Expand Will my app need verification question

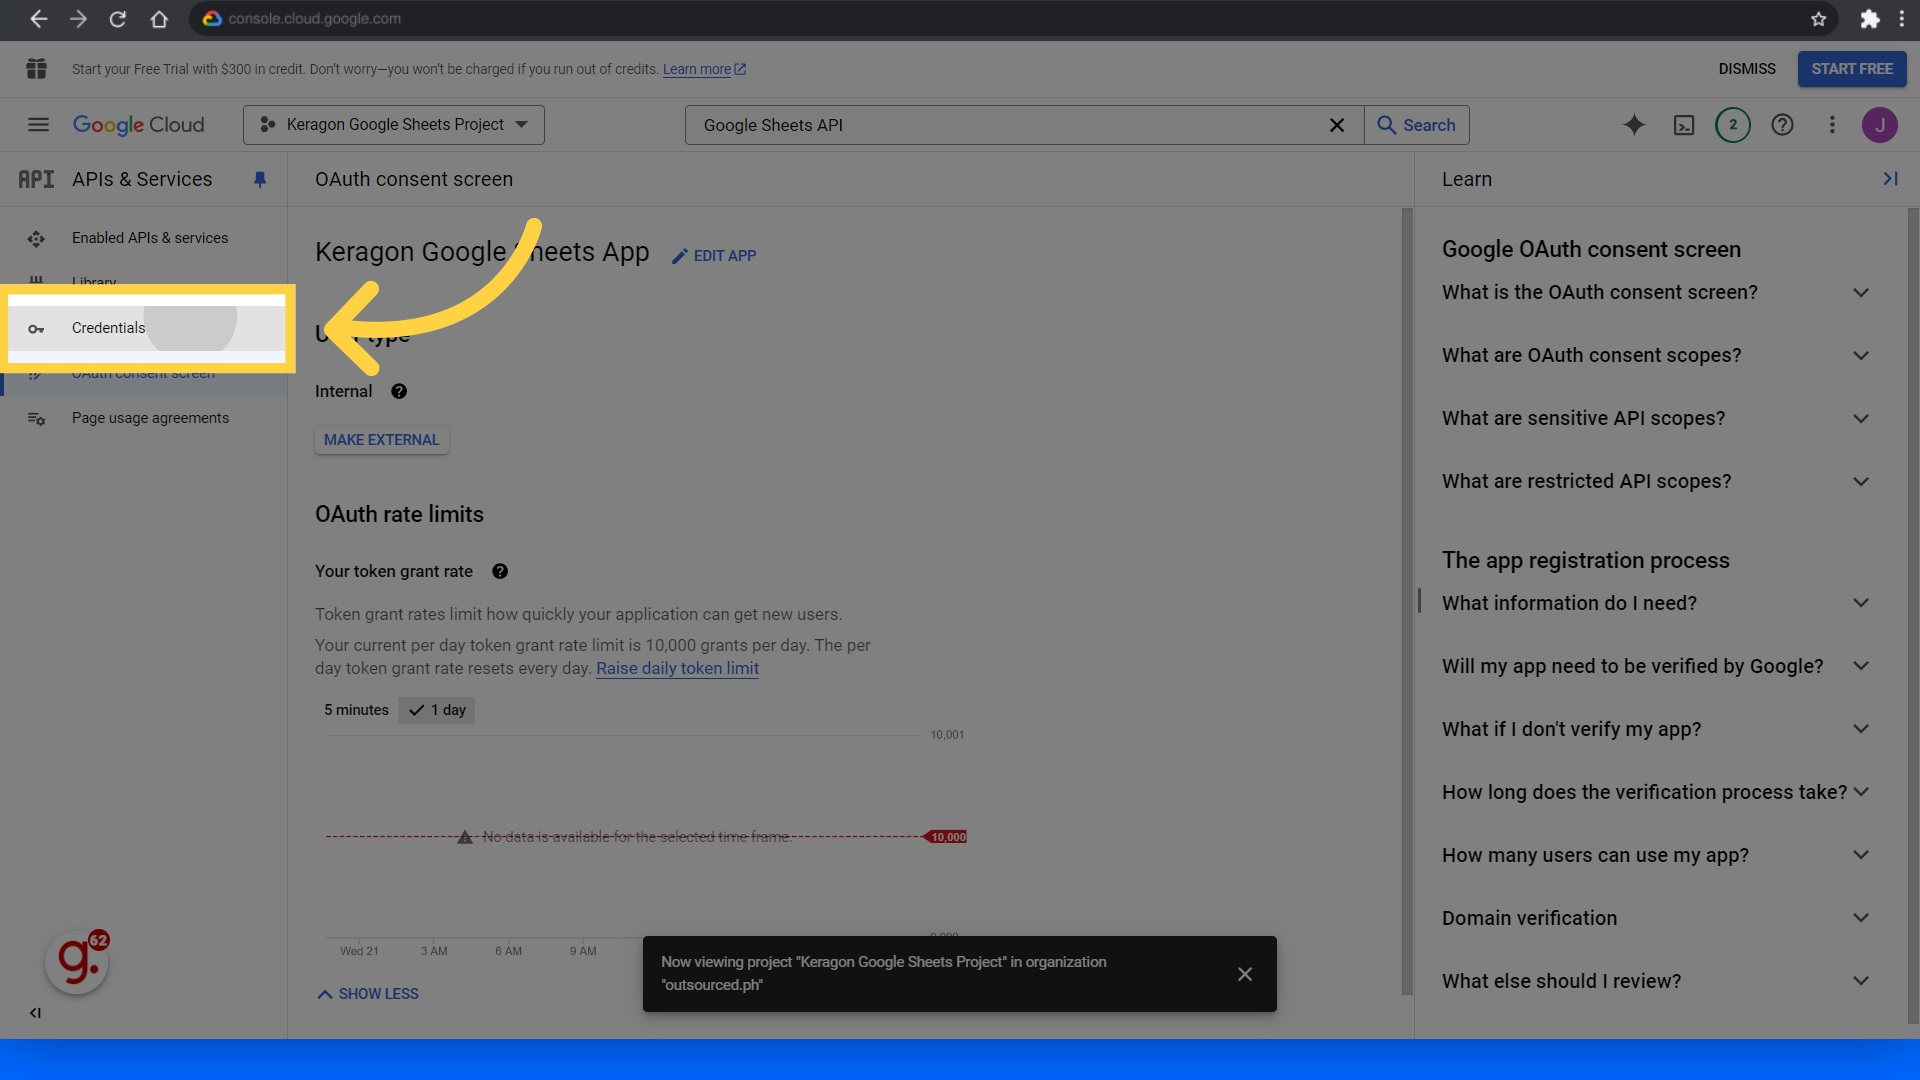click(x=1655, y=666)
